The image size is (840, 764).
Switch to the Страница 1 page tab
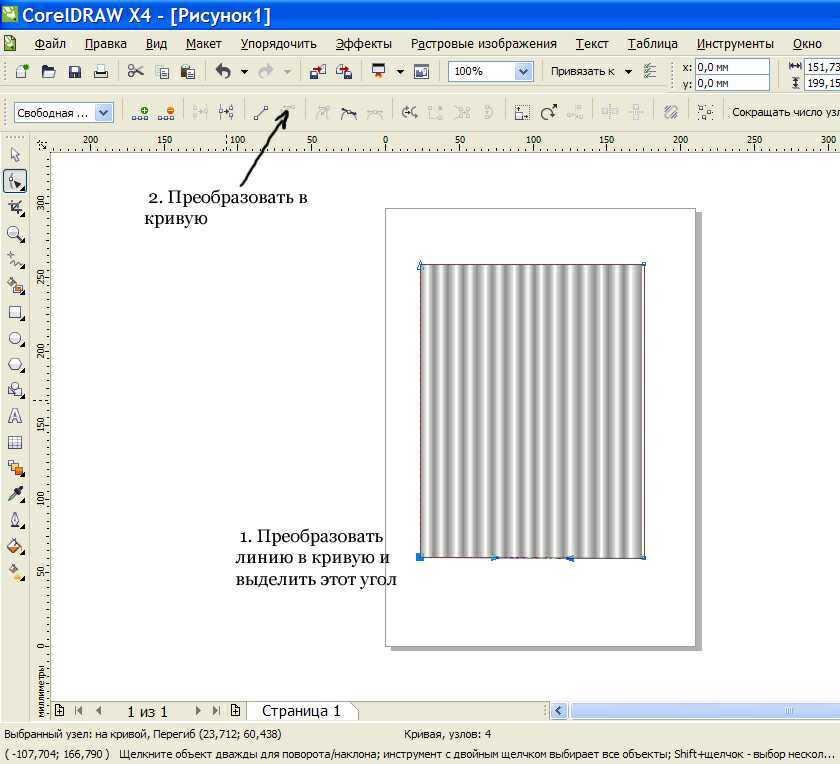[x=301, y=711]
